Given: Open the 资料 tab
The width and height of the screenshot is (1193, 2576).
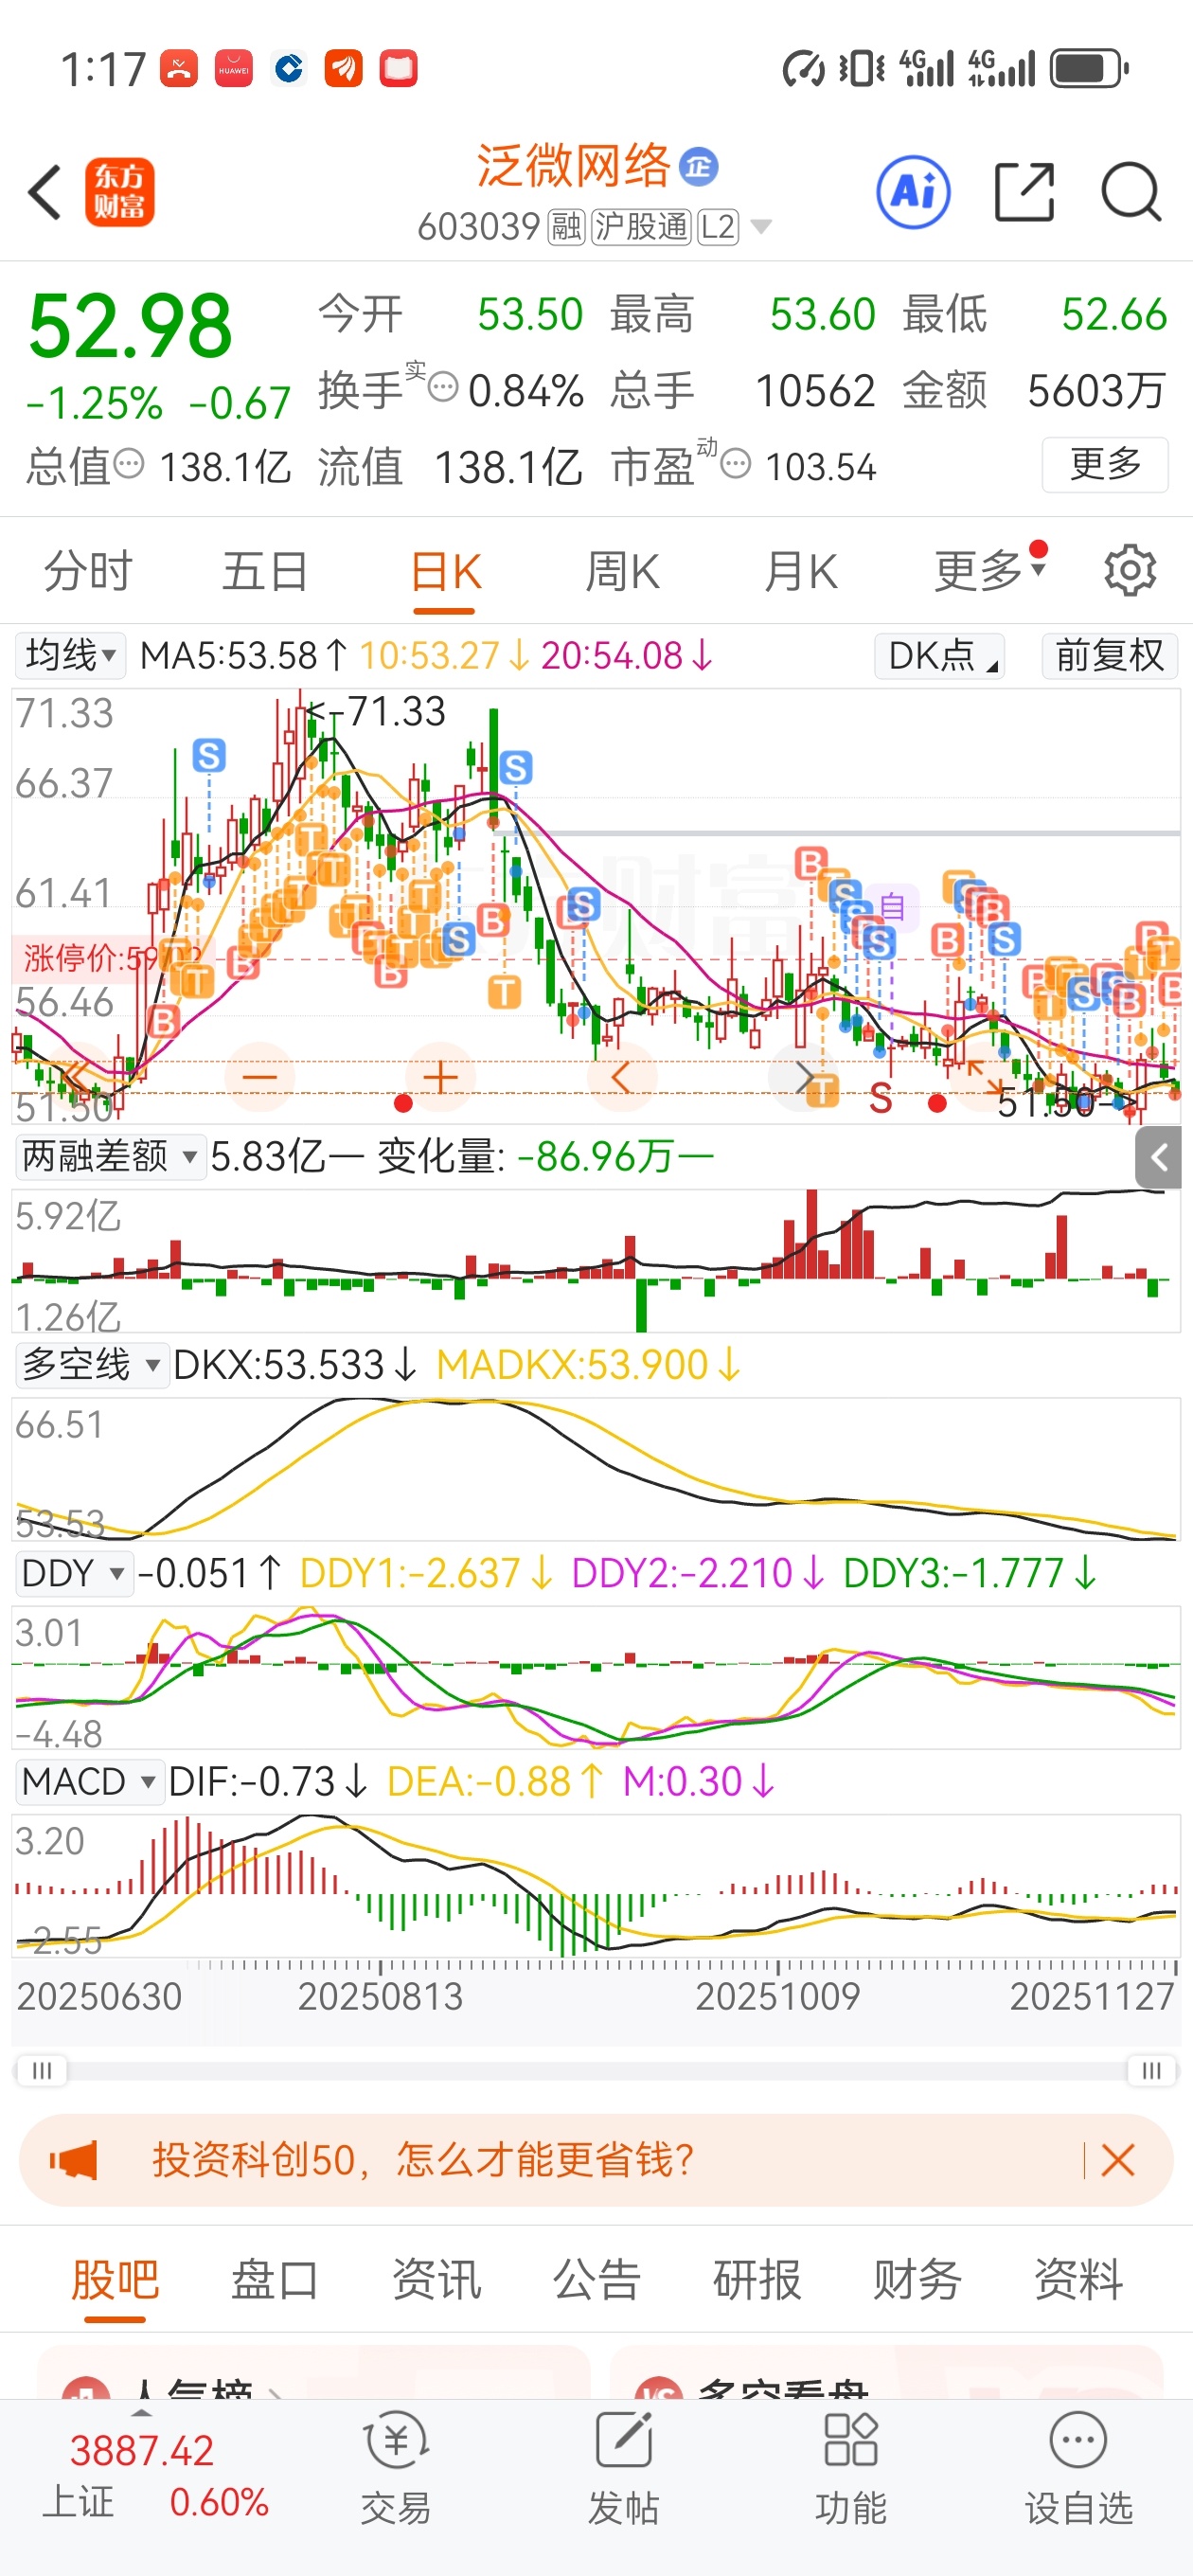Looking at the screenshot, I should point(1078,2281).
